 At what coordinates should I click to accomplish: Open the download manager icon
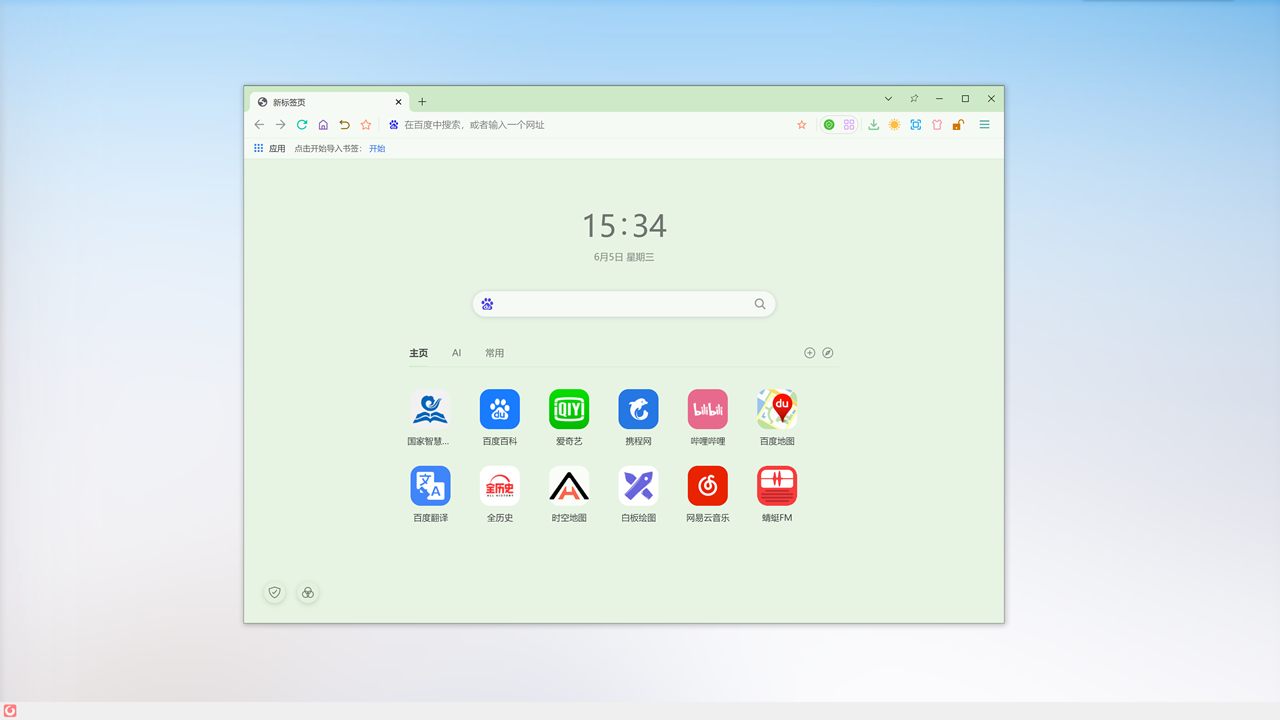point(873,124)
